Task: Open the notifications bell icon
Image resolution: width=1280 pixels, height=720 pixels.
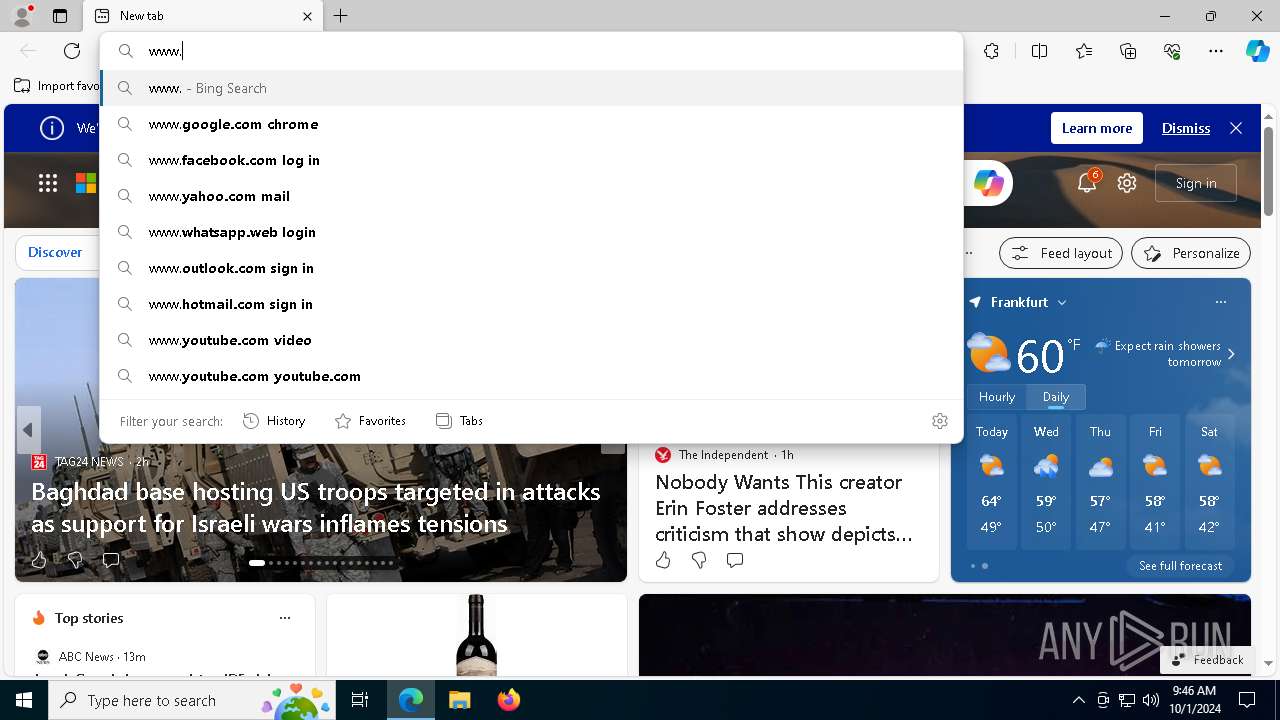Action: click(1087, 183)
